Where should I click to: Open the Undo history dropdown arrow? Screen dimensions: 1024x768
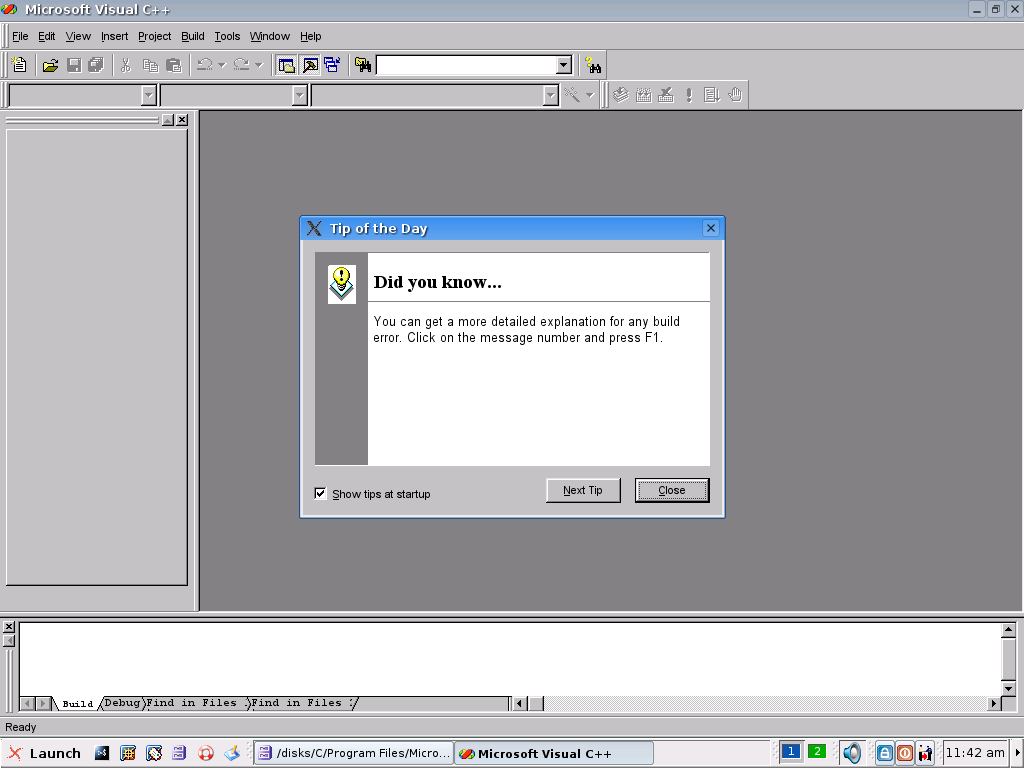222,65
